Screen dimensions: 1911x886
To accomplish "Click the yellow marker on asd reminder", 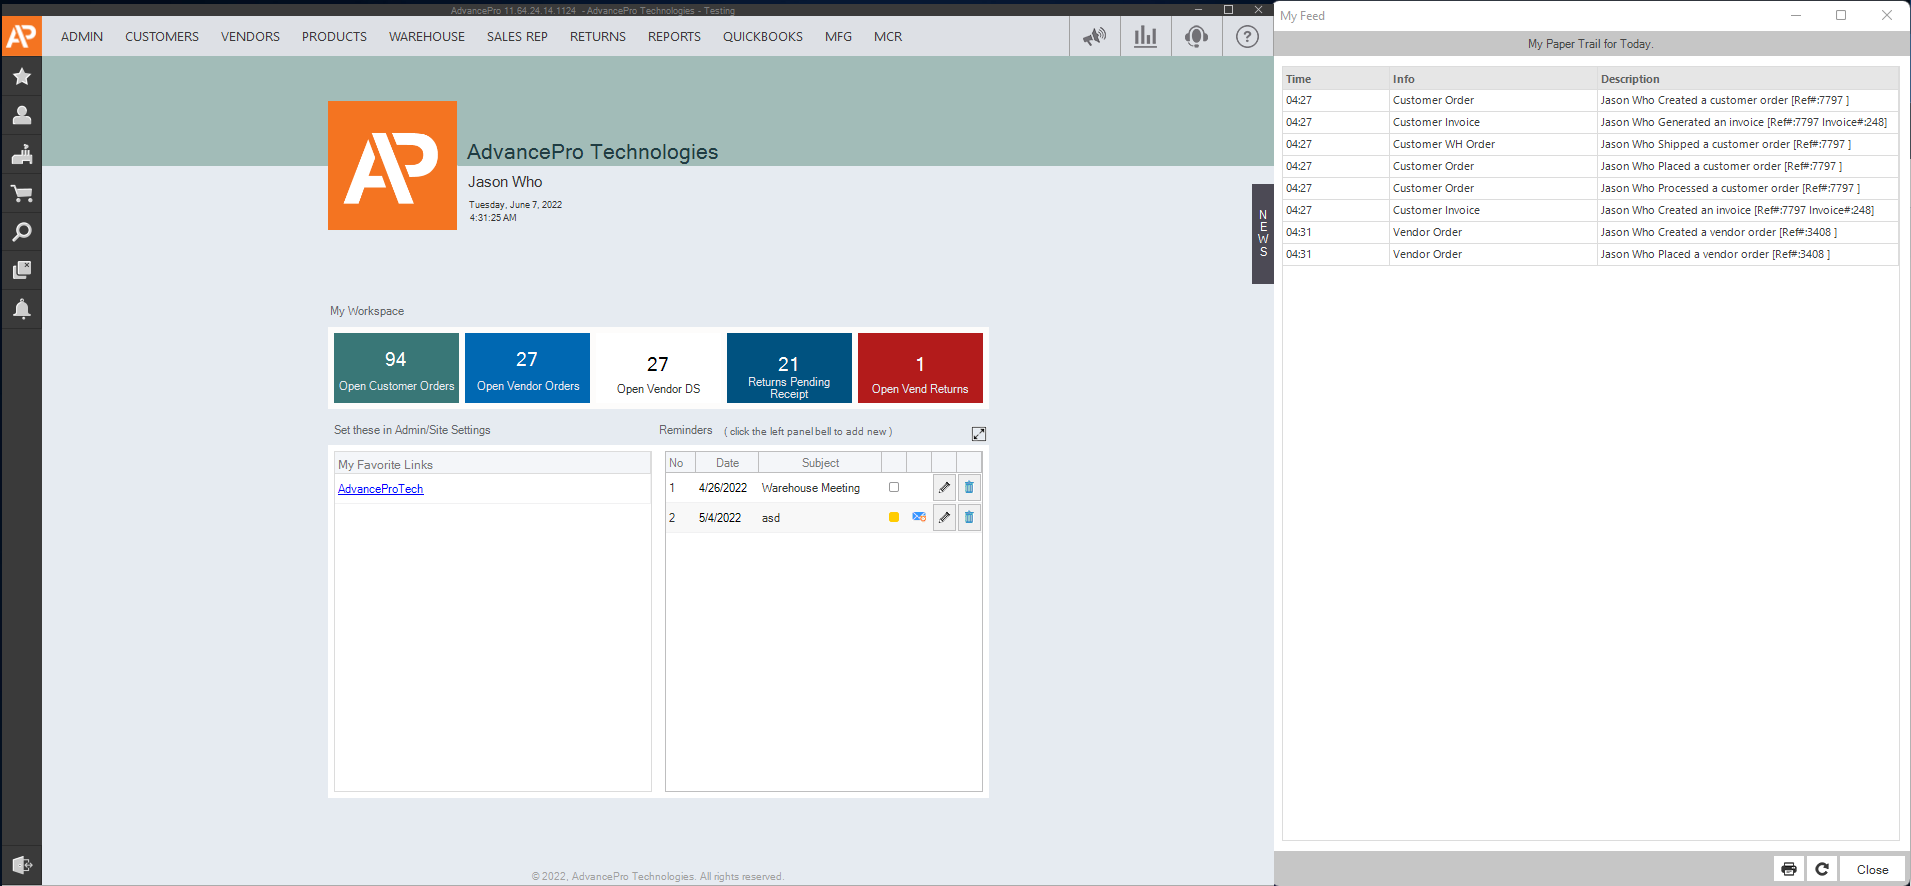I will click(x=894, y=517).
